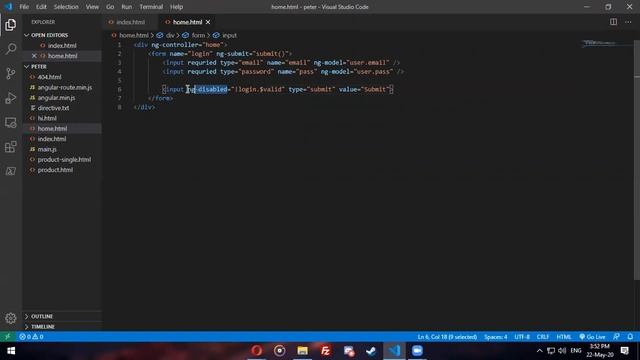Open FileZilla from taskbar
The width and height of the screenshot is (640, 360).
point(325,351)
